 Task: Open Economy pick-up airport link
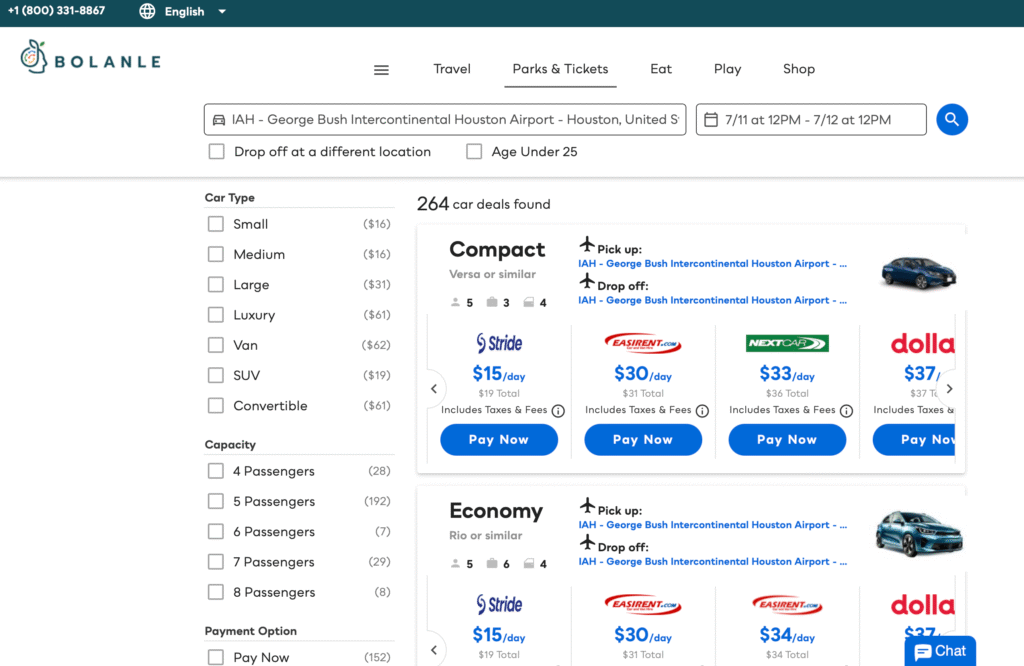pos(712,525)
